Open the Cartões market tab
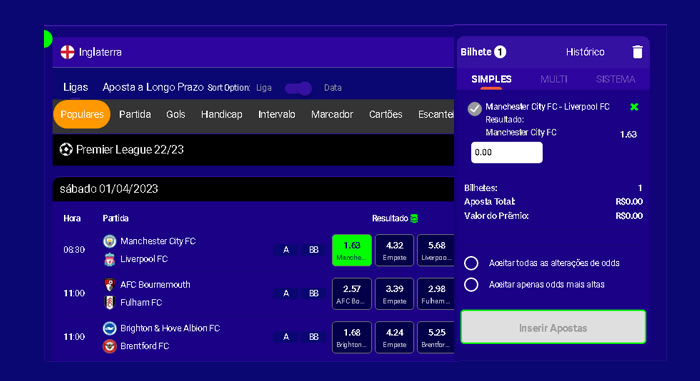Image resolution: width=700 pixels, height=381 pixels. point(385,114)
